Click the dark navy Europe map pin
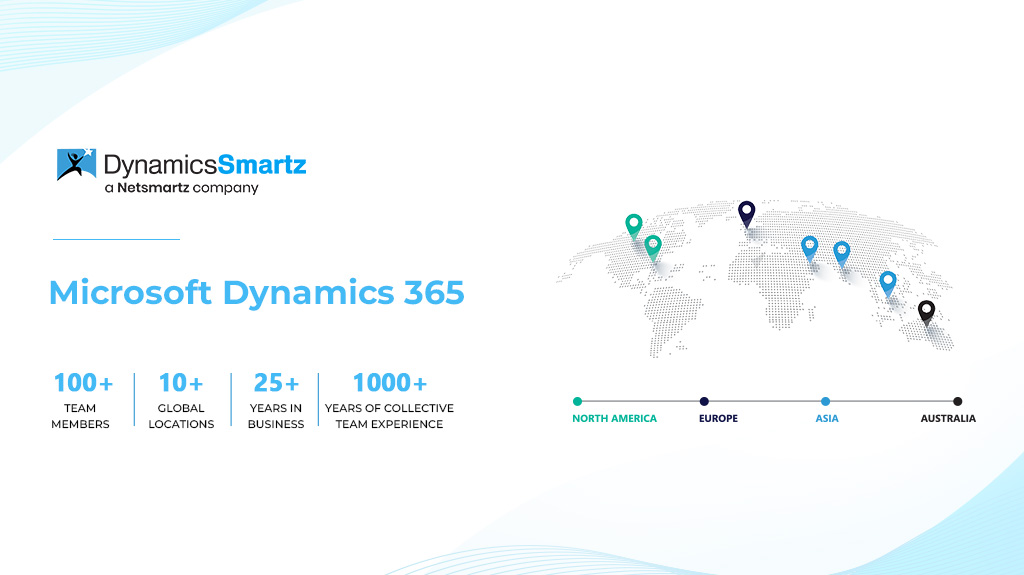 tap(746, 212)
